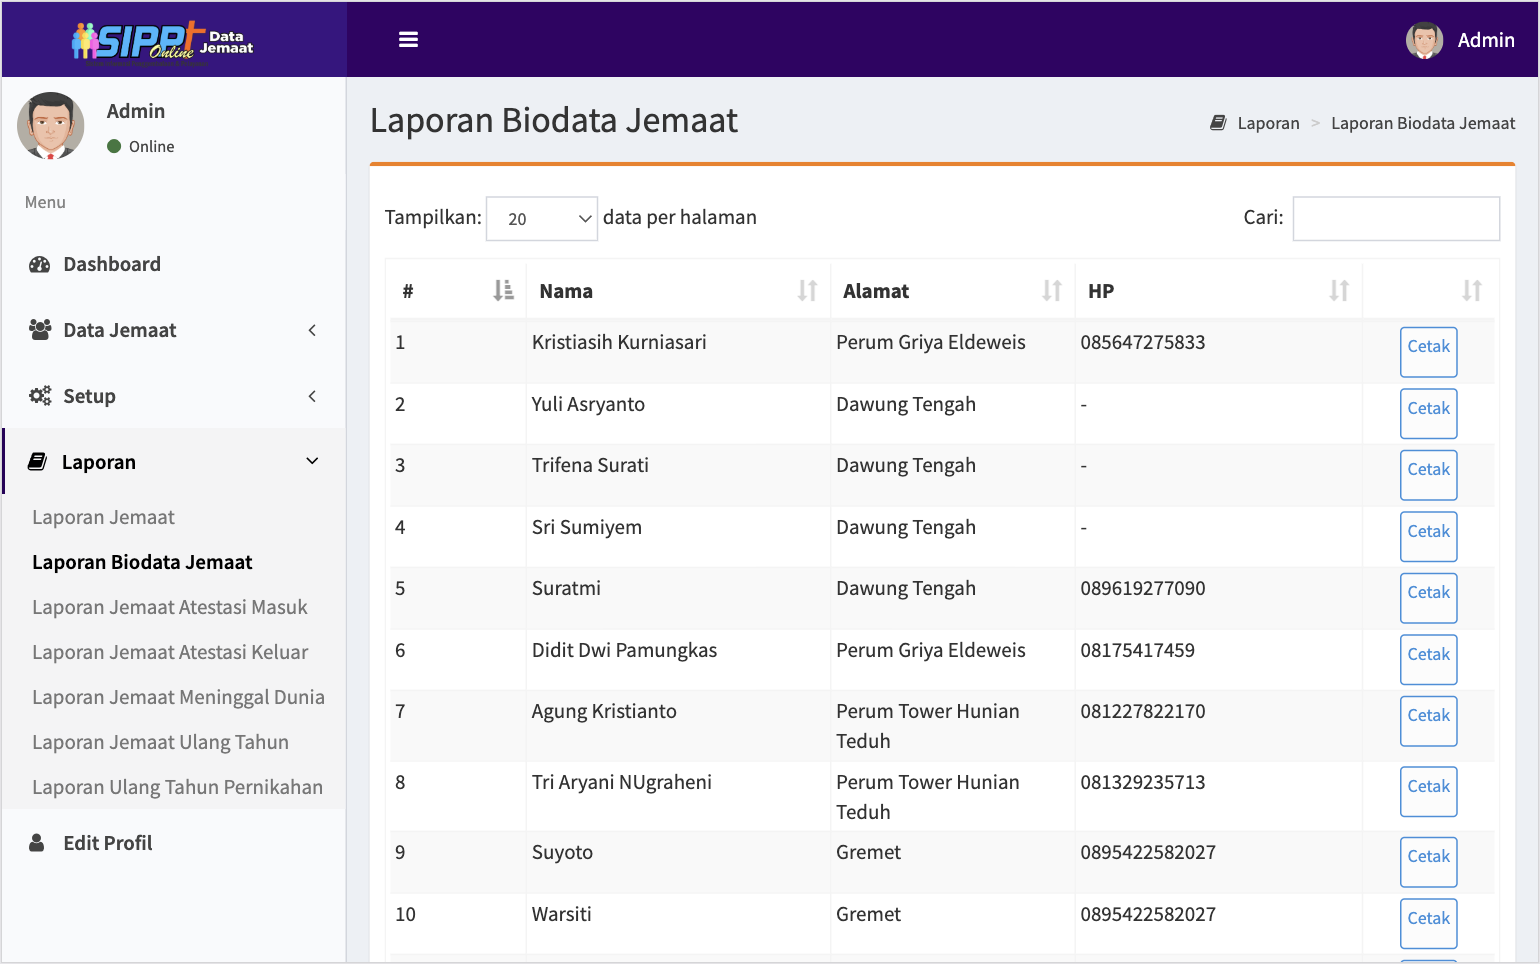Focus the Cari search input field
Viewport: 1540px width, 964px height.
[x=1395, y=219]
